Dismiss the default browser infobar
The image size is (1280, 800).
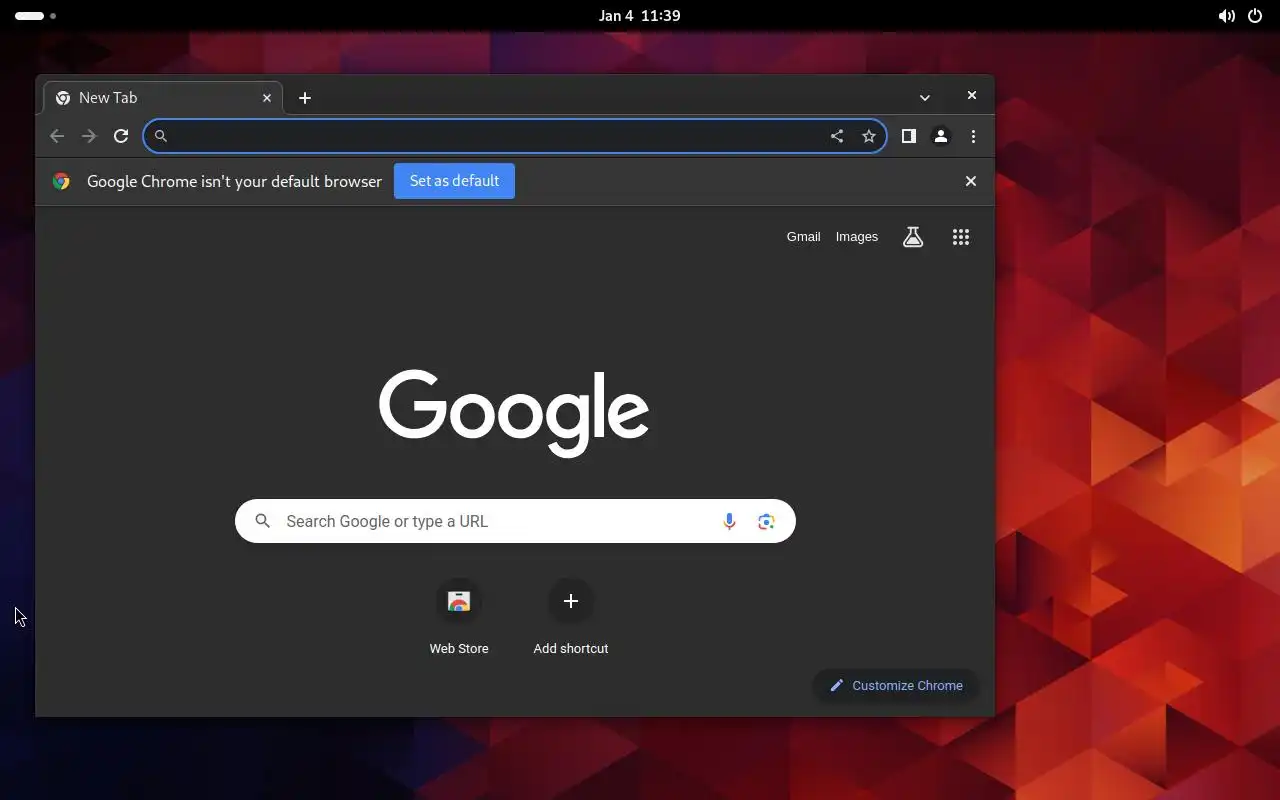(x=970, y=181)
